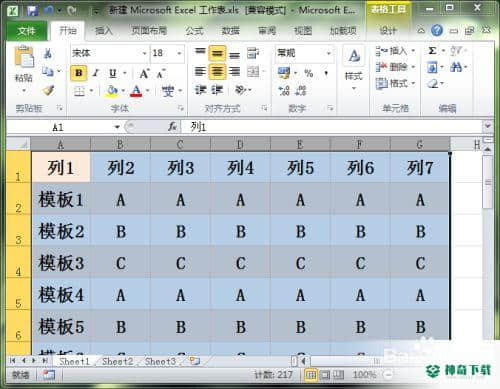Open the font size dropdown showing 18
Image resolution: width=500 pixels, height=389 pixels.
pyautogui.click(x=179, y=53)
